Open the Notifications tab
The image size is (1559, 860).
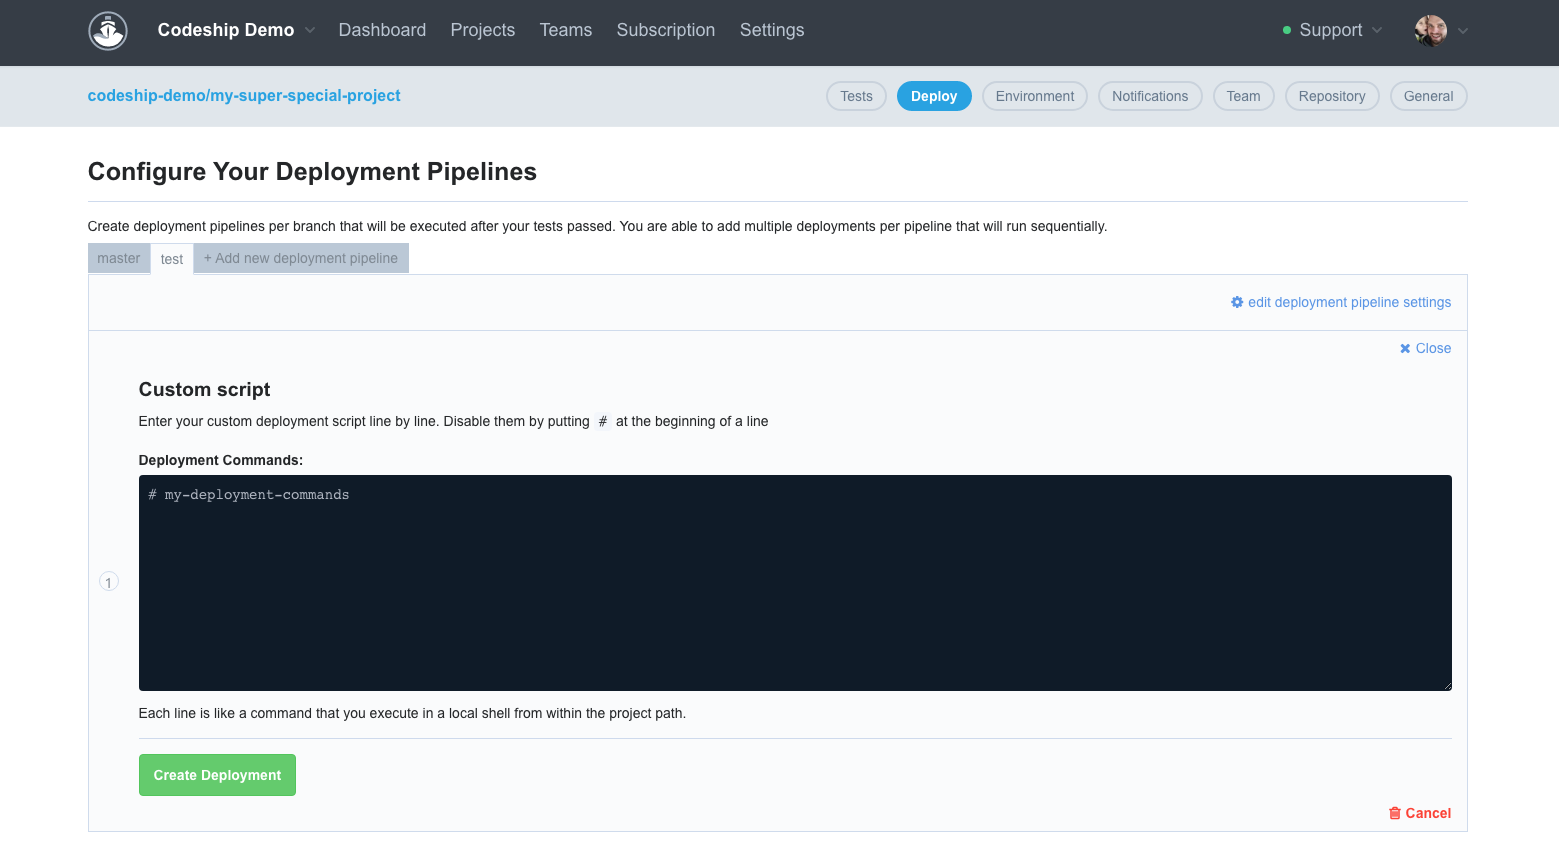[1149, 96]
